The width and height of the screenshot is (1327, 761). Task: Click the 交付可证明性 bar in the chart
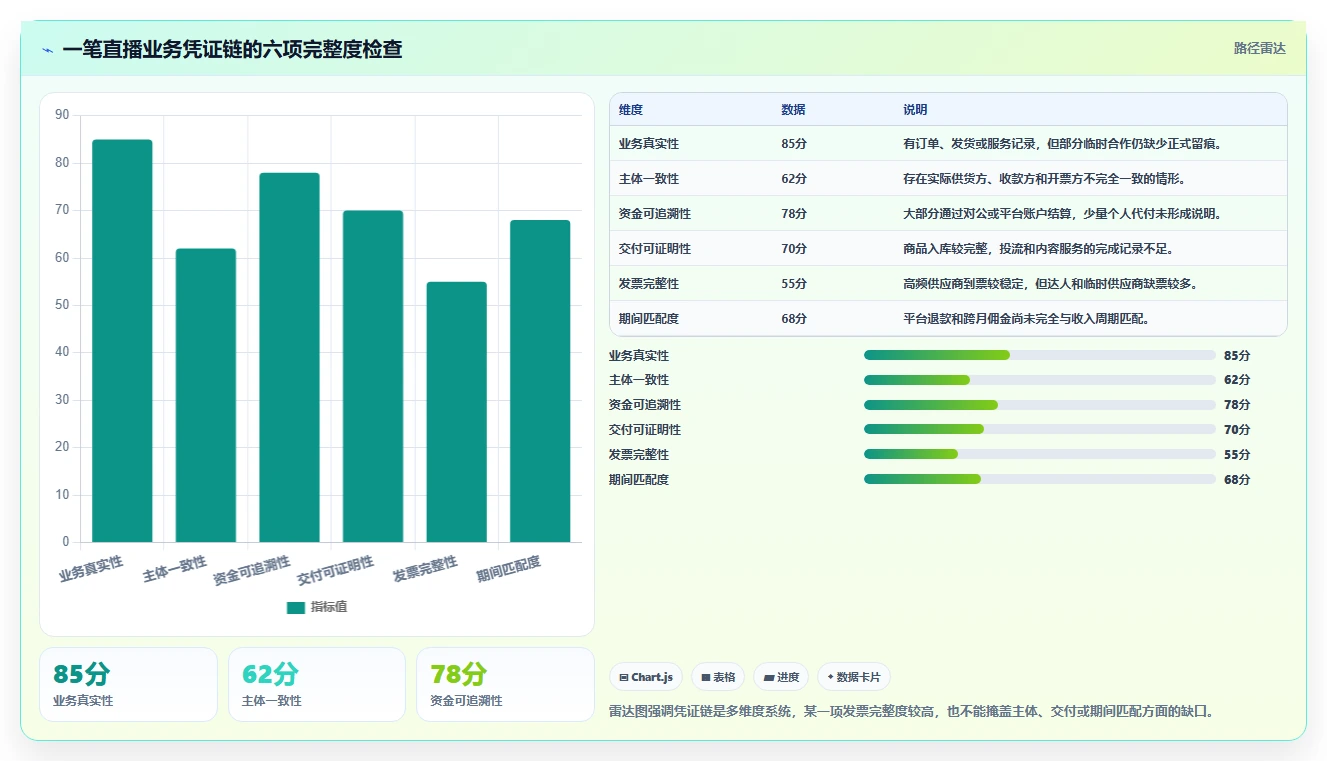(x=373, y=376)
